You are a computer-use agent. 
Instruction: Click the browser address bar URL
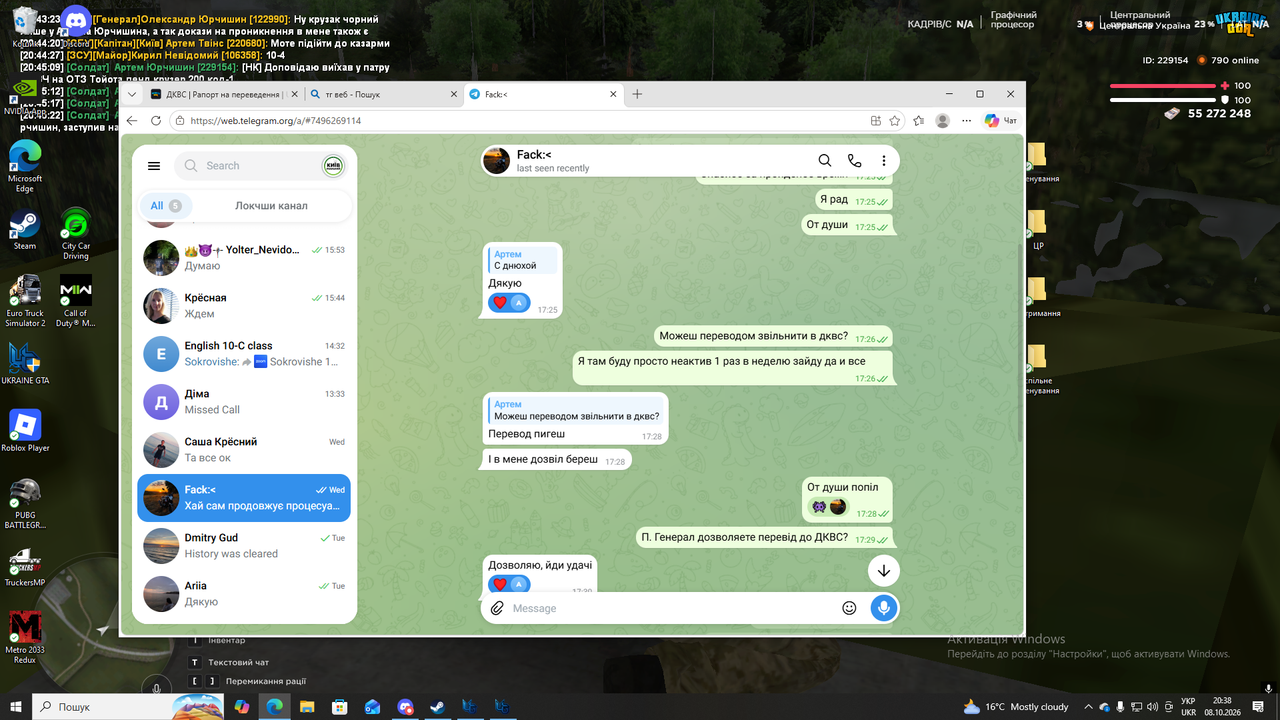tap(276, 121)
